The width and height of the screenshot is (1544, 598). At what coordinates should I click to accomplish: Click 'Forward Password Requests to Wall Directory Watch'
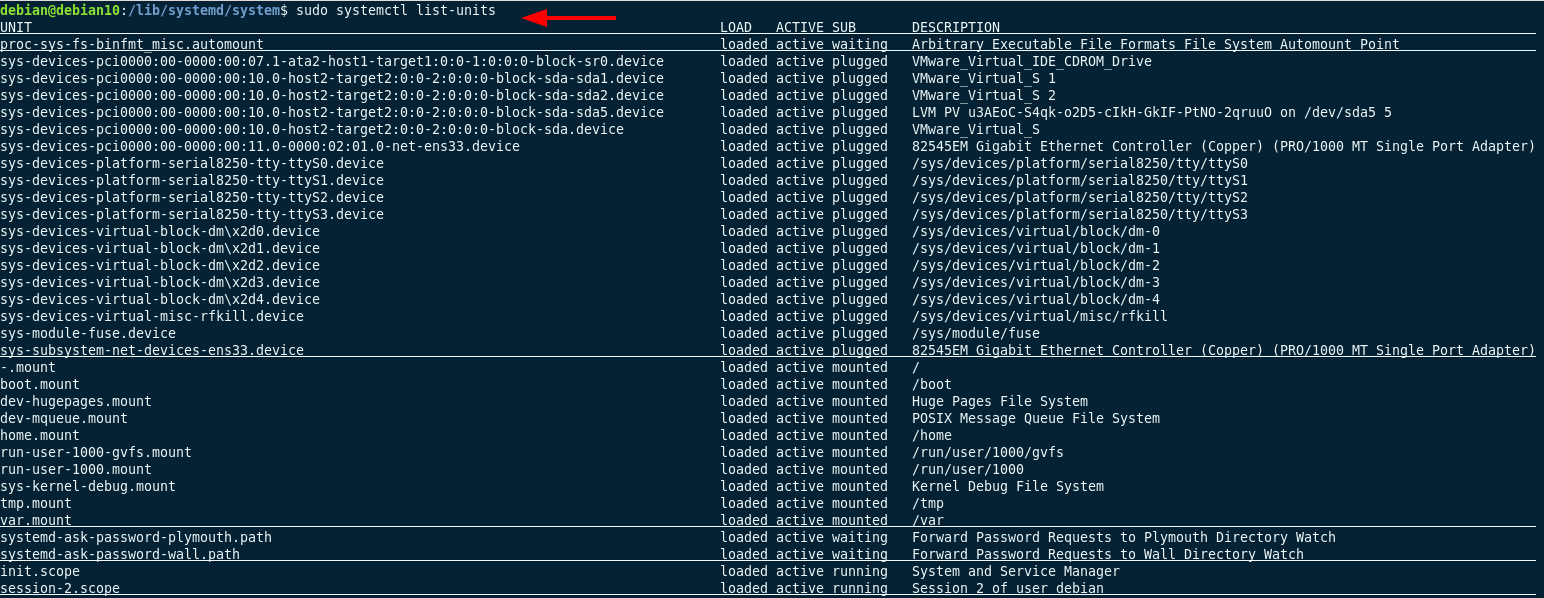(x=1108, y=554)
